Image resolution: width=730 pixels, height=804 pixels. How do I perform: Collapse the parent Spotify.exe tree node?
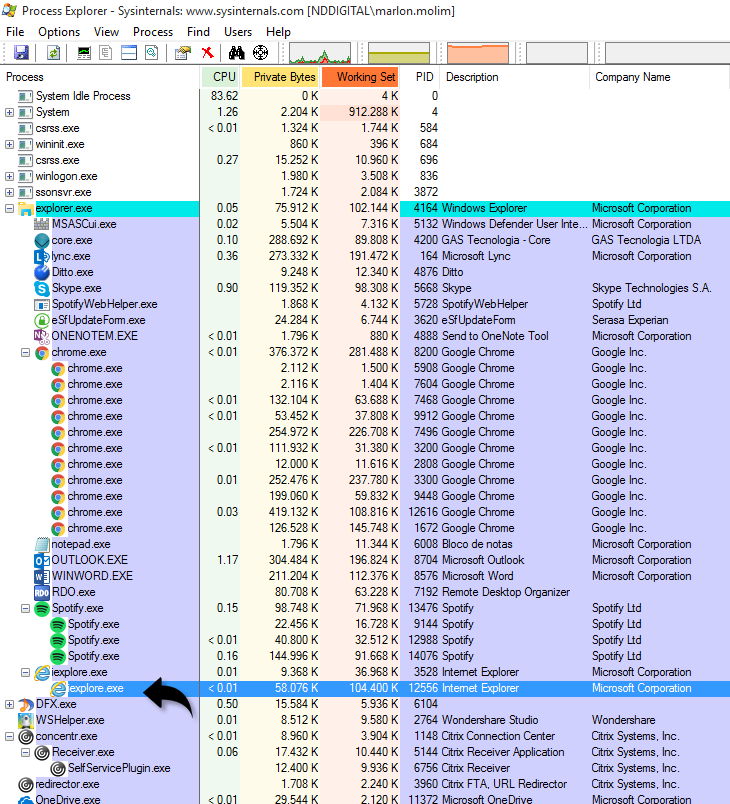25,608
